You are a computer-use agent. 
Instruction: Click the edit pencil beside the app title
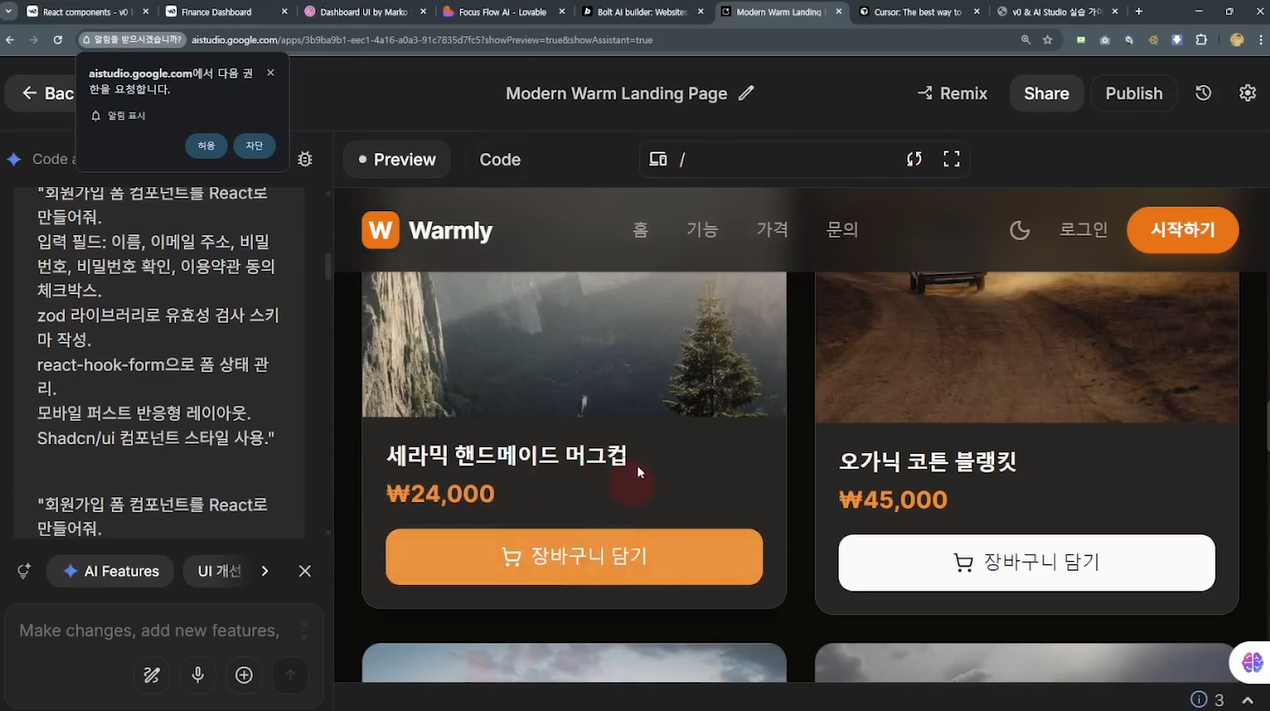point(746,93)
